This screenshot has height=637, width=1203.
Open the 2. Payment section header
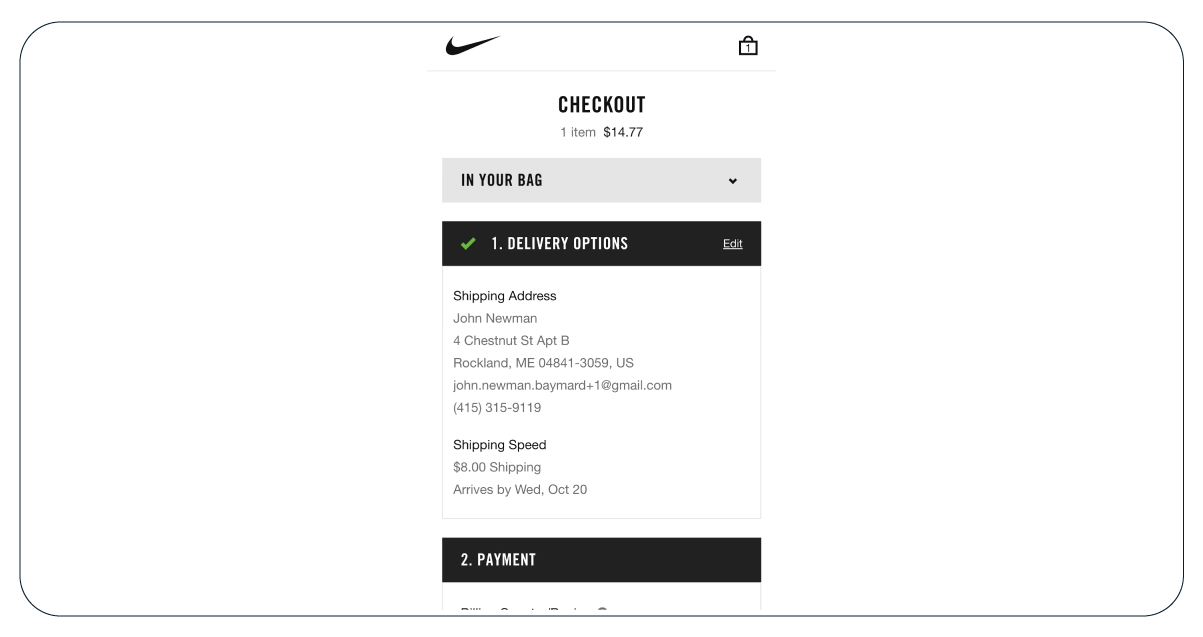point(601,560)
